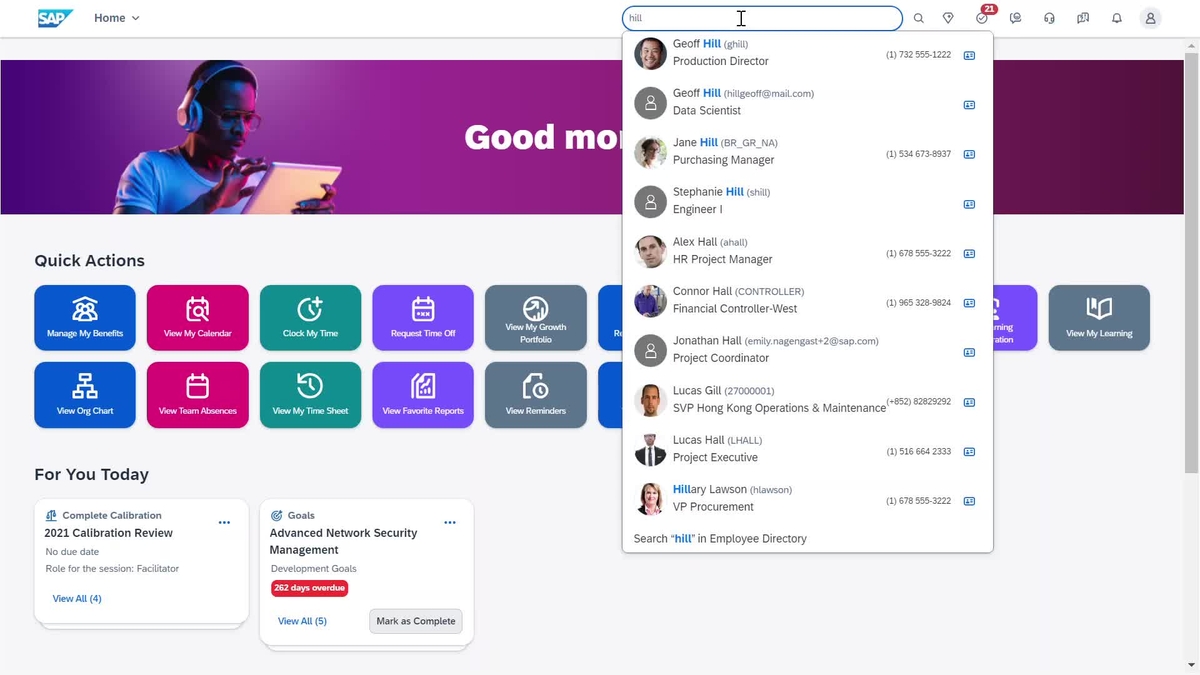
Task: Click the Request Time Off tile
Action: point(423,318)
